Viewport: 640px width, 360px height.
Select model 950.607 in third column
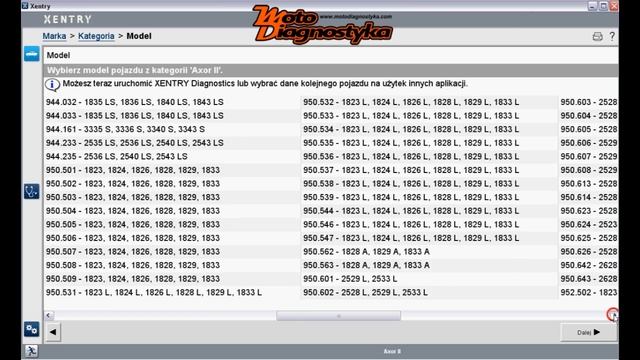(588, 156)
